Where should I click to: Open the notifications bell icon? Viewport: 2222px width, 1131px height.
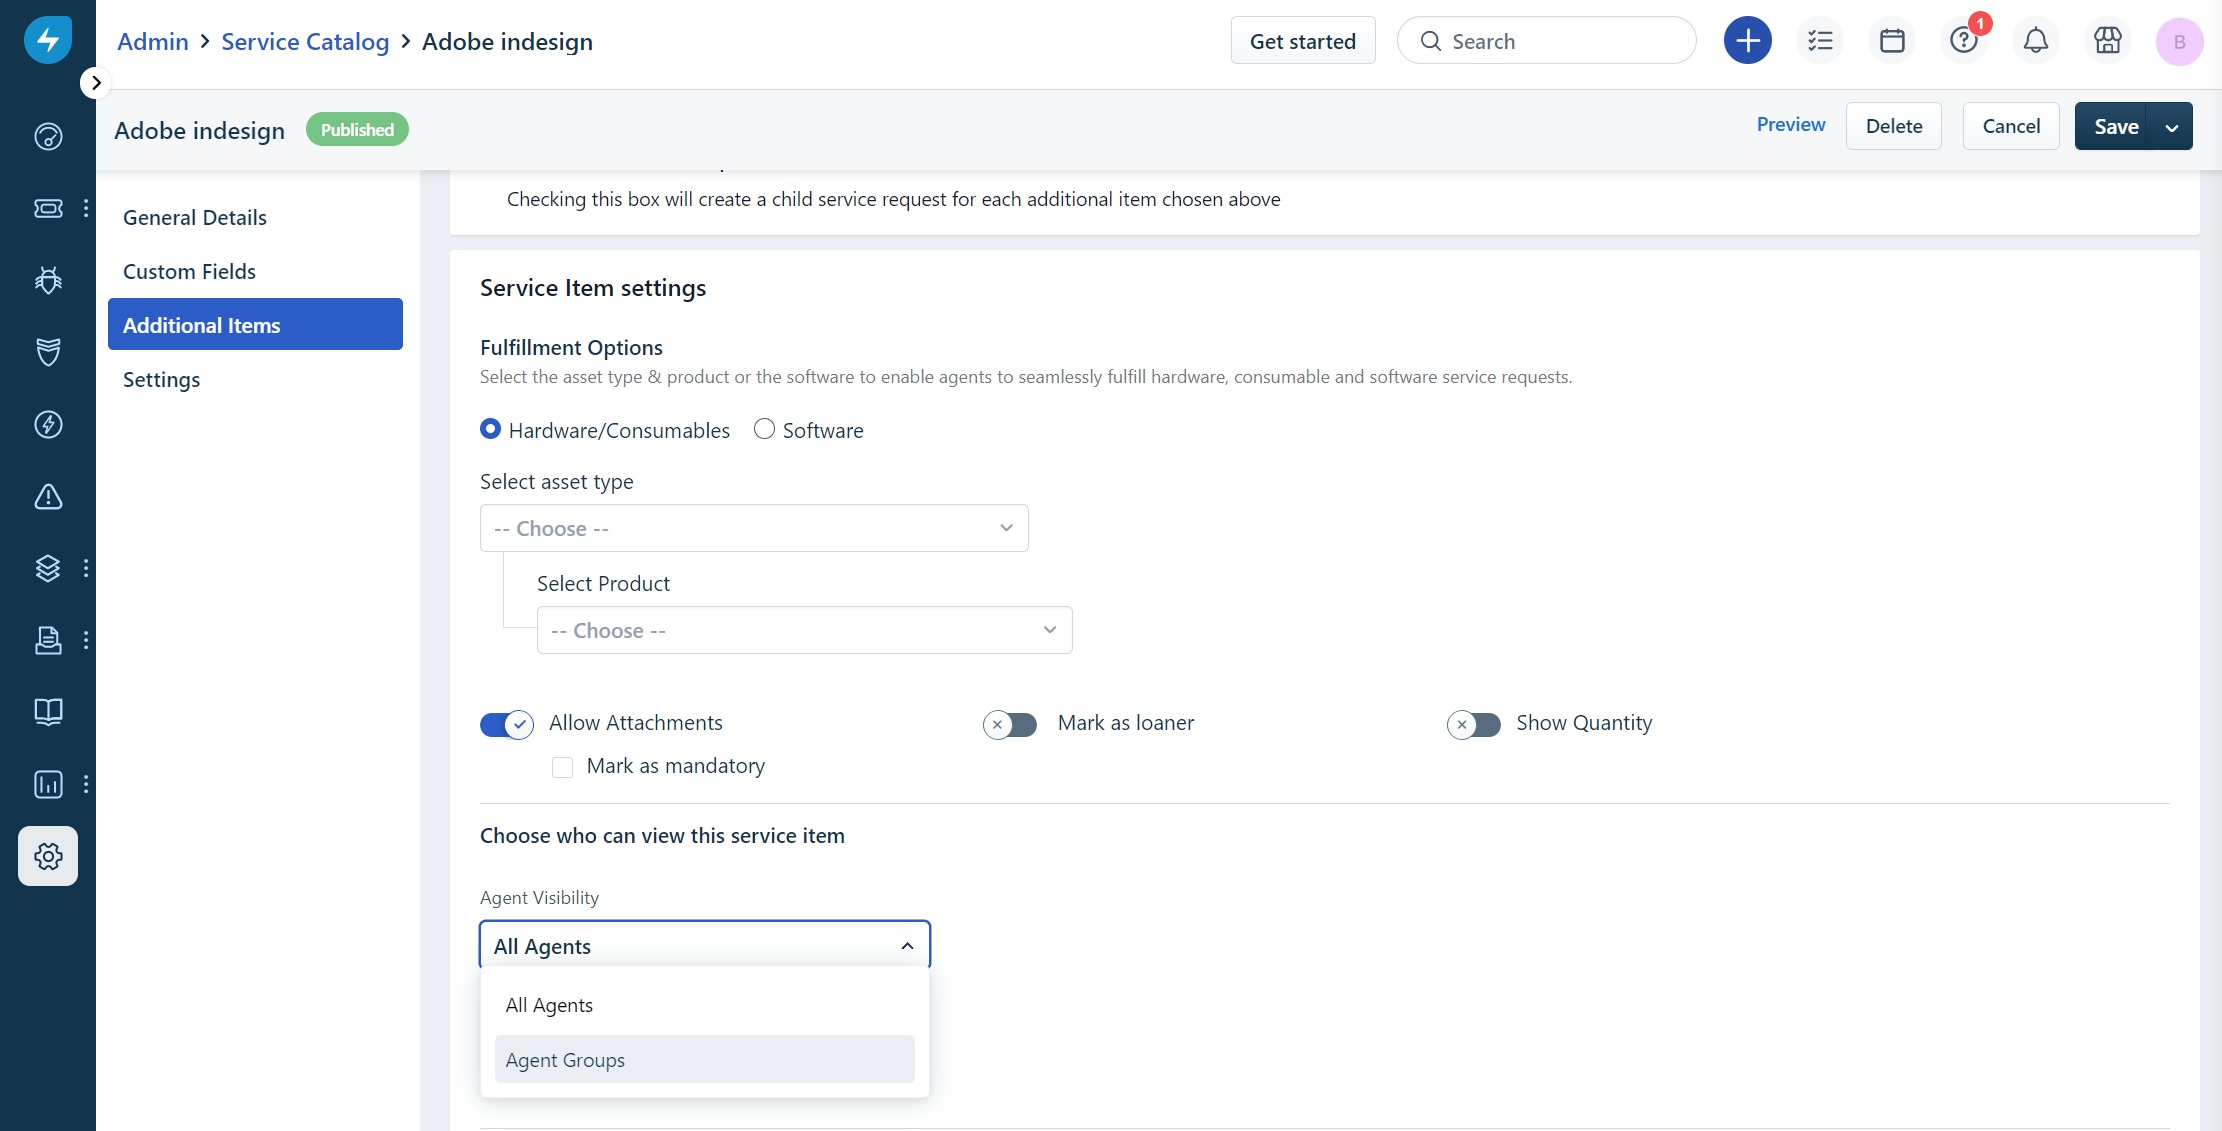[2036, 41]
